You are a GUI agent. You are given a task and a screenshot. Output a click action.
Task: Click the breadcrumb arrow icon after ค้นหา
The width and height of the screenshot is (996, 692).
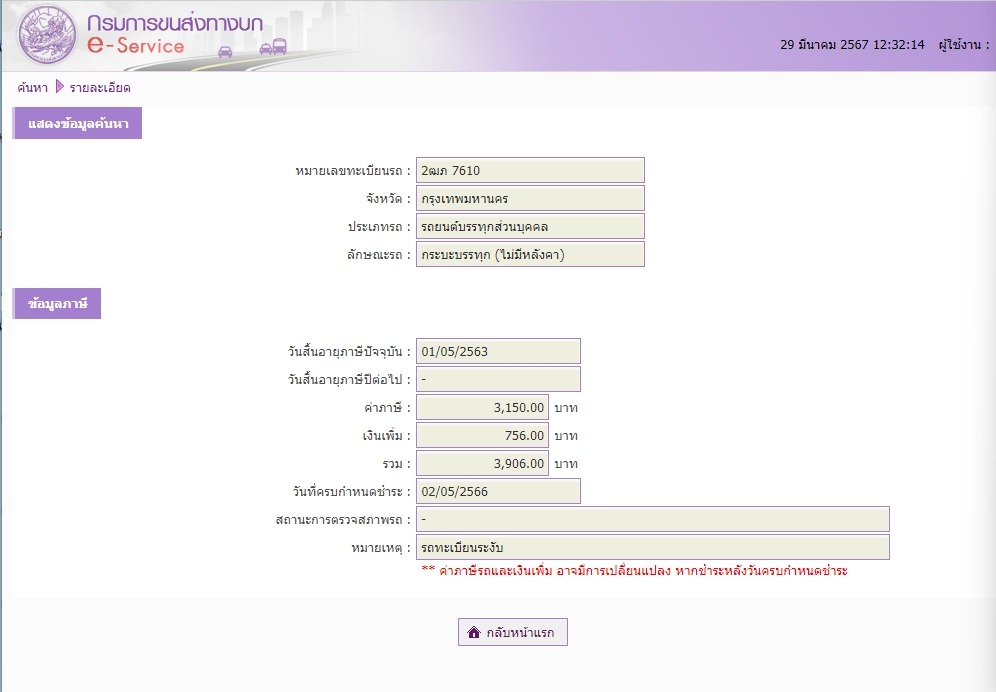[x=60, y=86]
